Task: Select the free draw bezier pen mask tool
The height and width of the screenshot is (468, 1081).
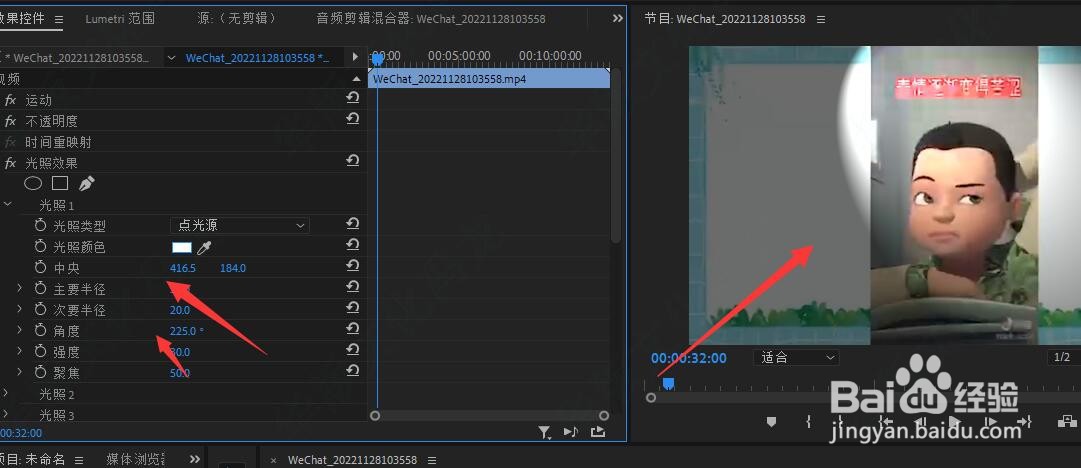Action: tap(87, 183)
